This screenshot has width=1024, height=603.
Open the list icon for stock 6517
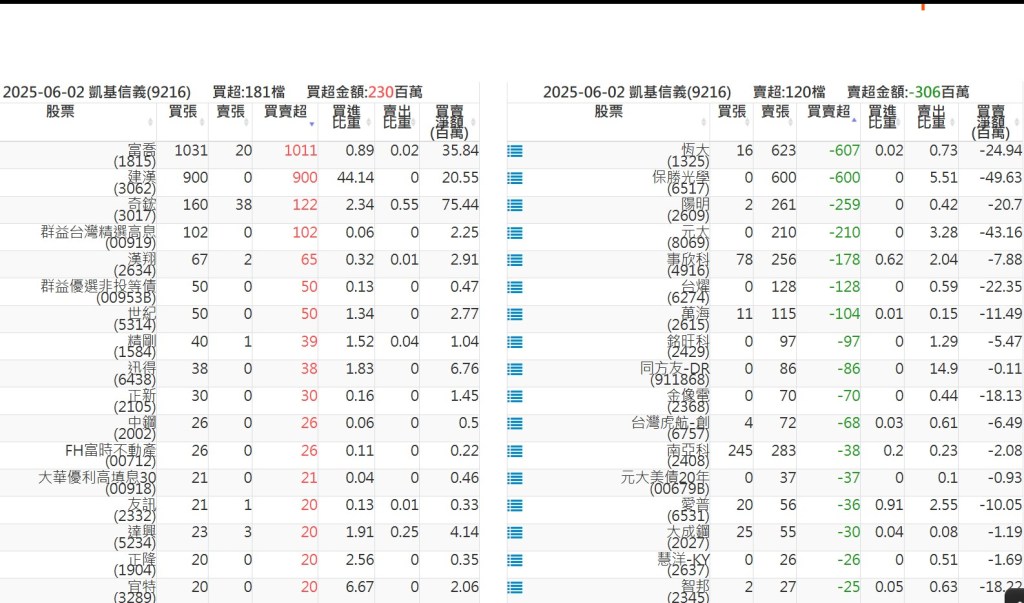pyautogui.click(x=515, y=178)
